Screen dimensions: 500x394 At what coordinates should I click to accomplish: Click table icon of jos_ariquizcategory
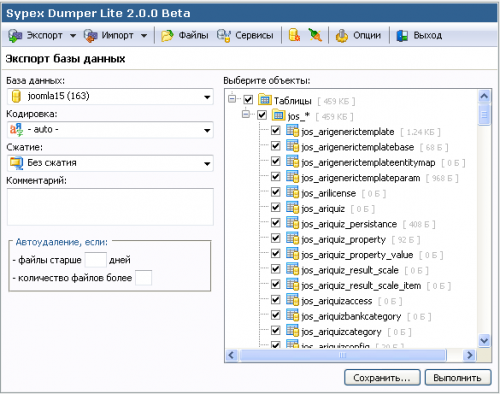click(292, 330)
